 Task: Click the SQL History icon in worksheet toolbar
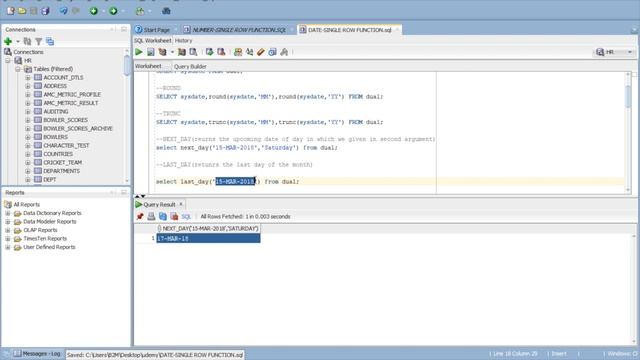(x=272, y=52)
